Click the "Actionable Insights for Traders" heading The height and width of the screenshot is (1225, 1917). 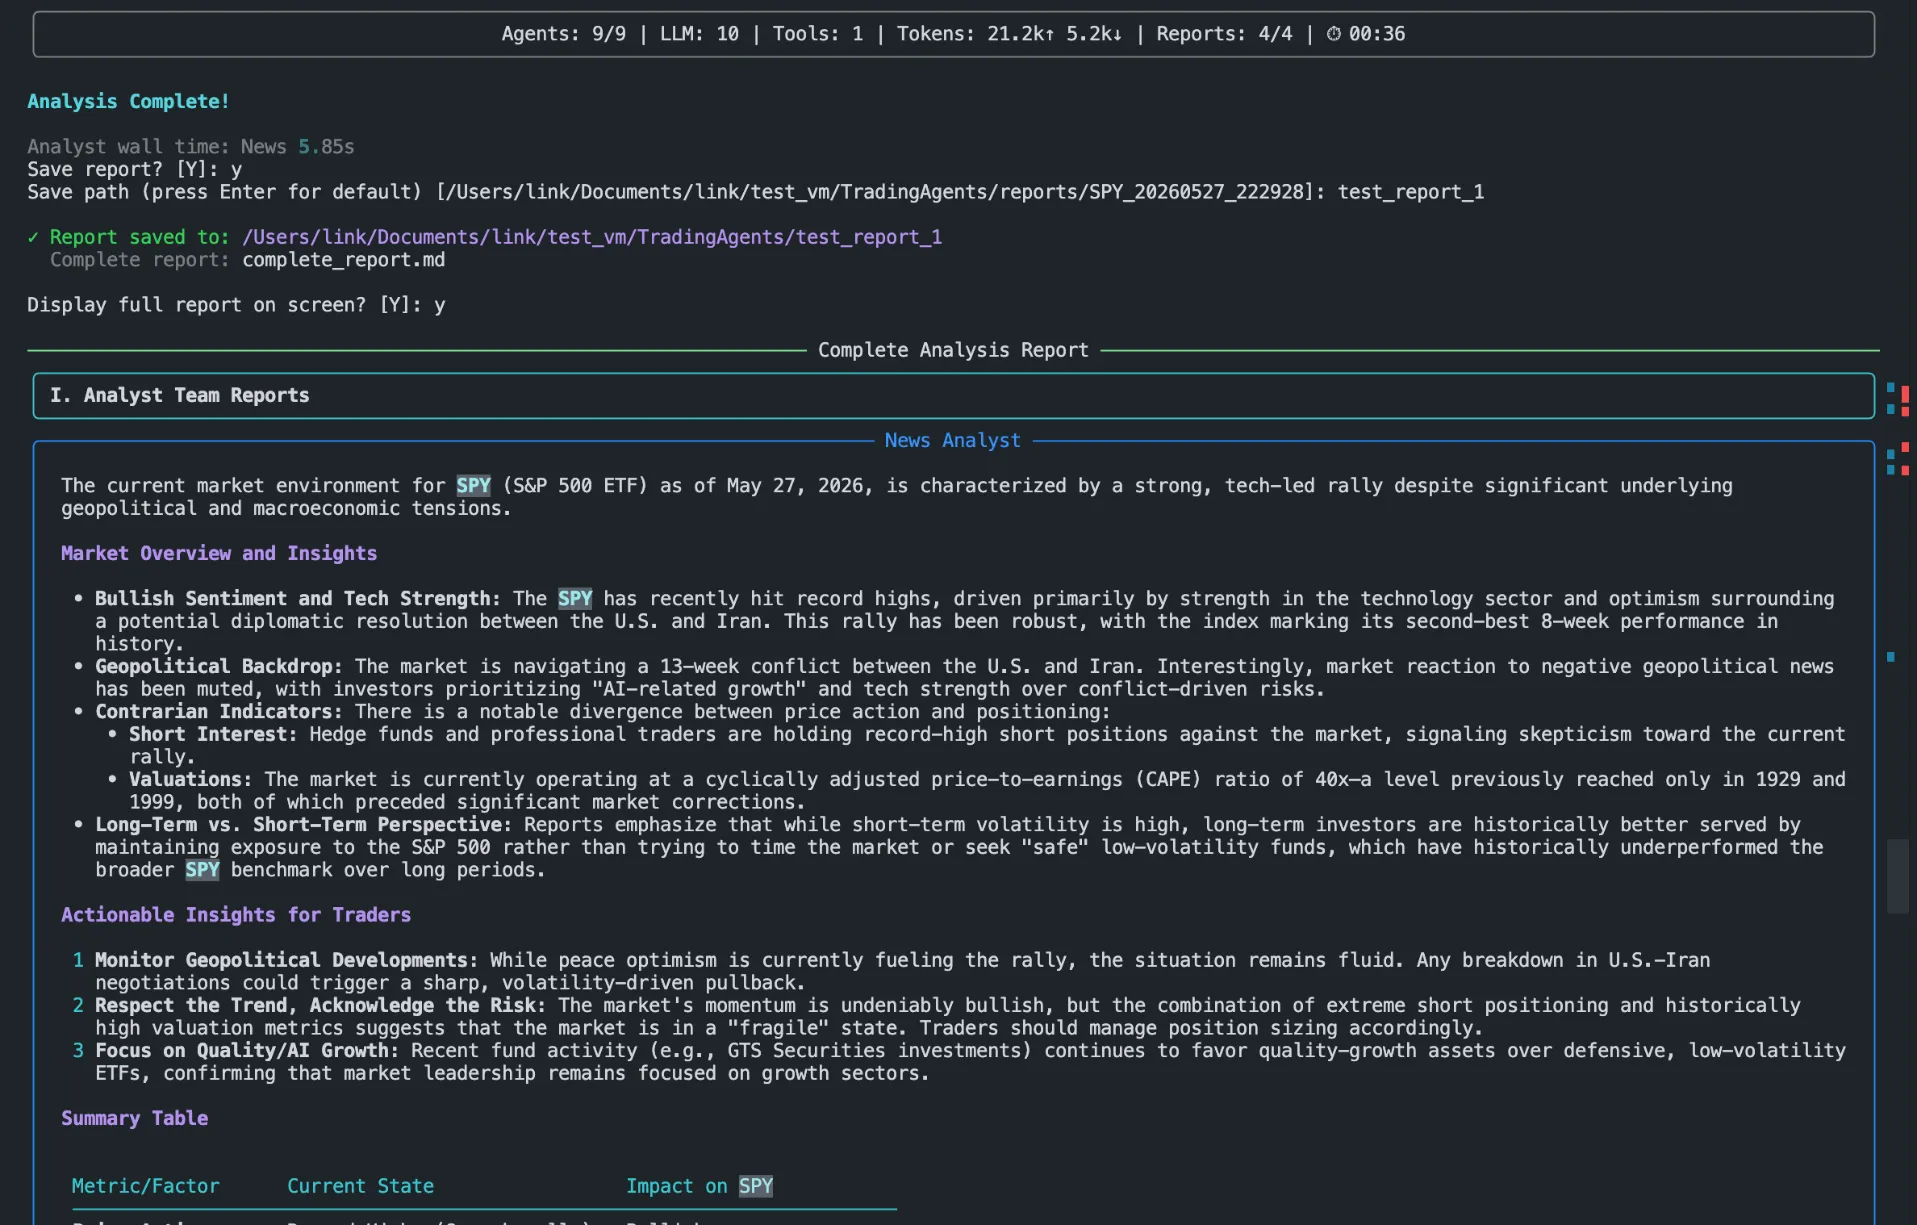(x=236, y=915)
